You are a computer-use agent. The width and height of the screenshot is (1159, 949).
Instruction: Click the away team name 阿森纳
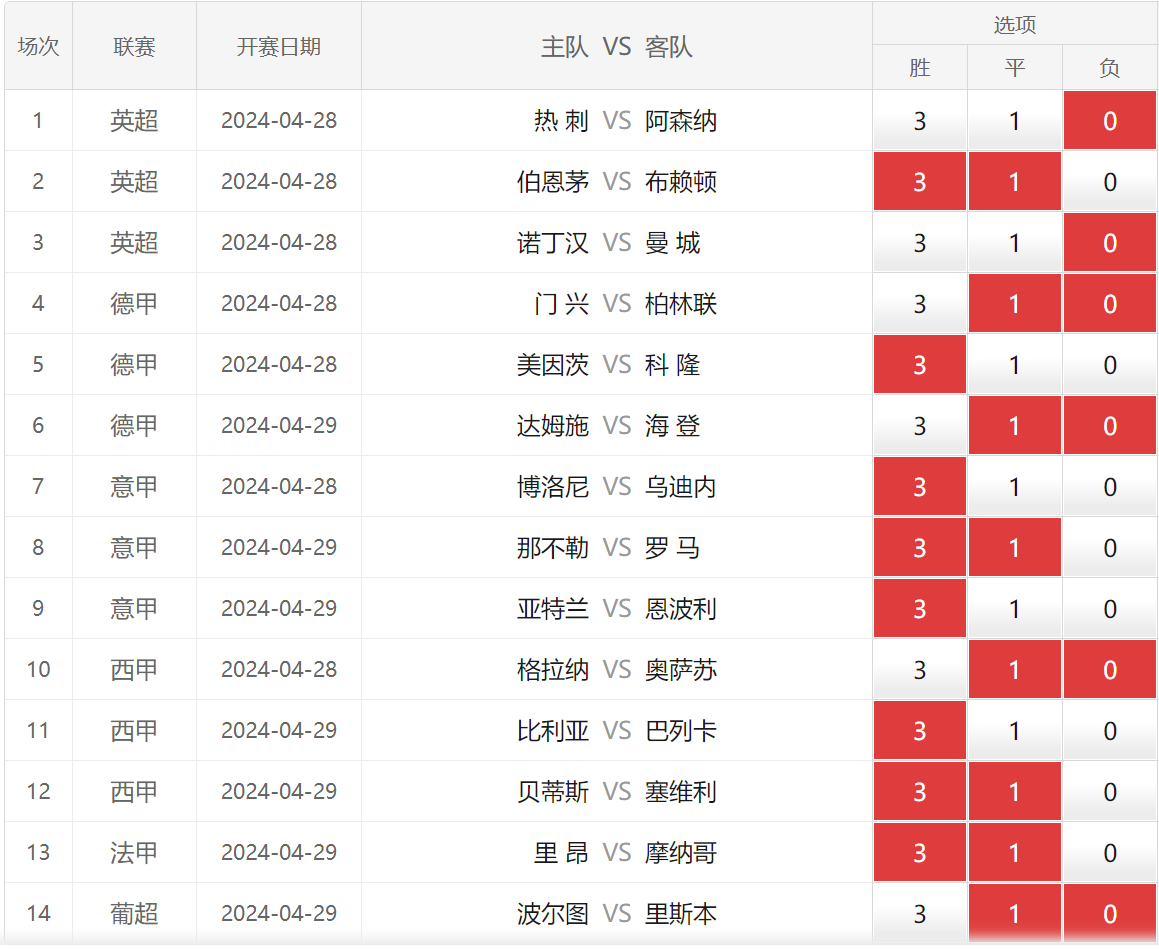coord(681,120)
